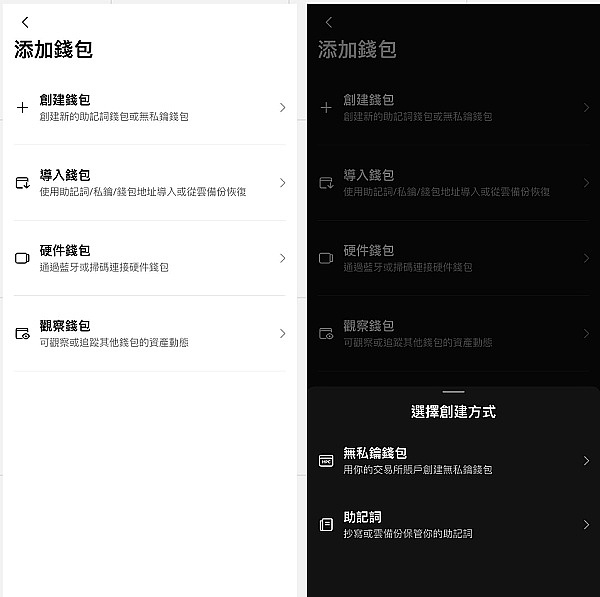
Task: Click the plus icon for 創建錢包
Action: click(x=22, y=108)
